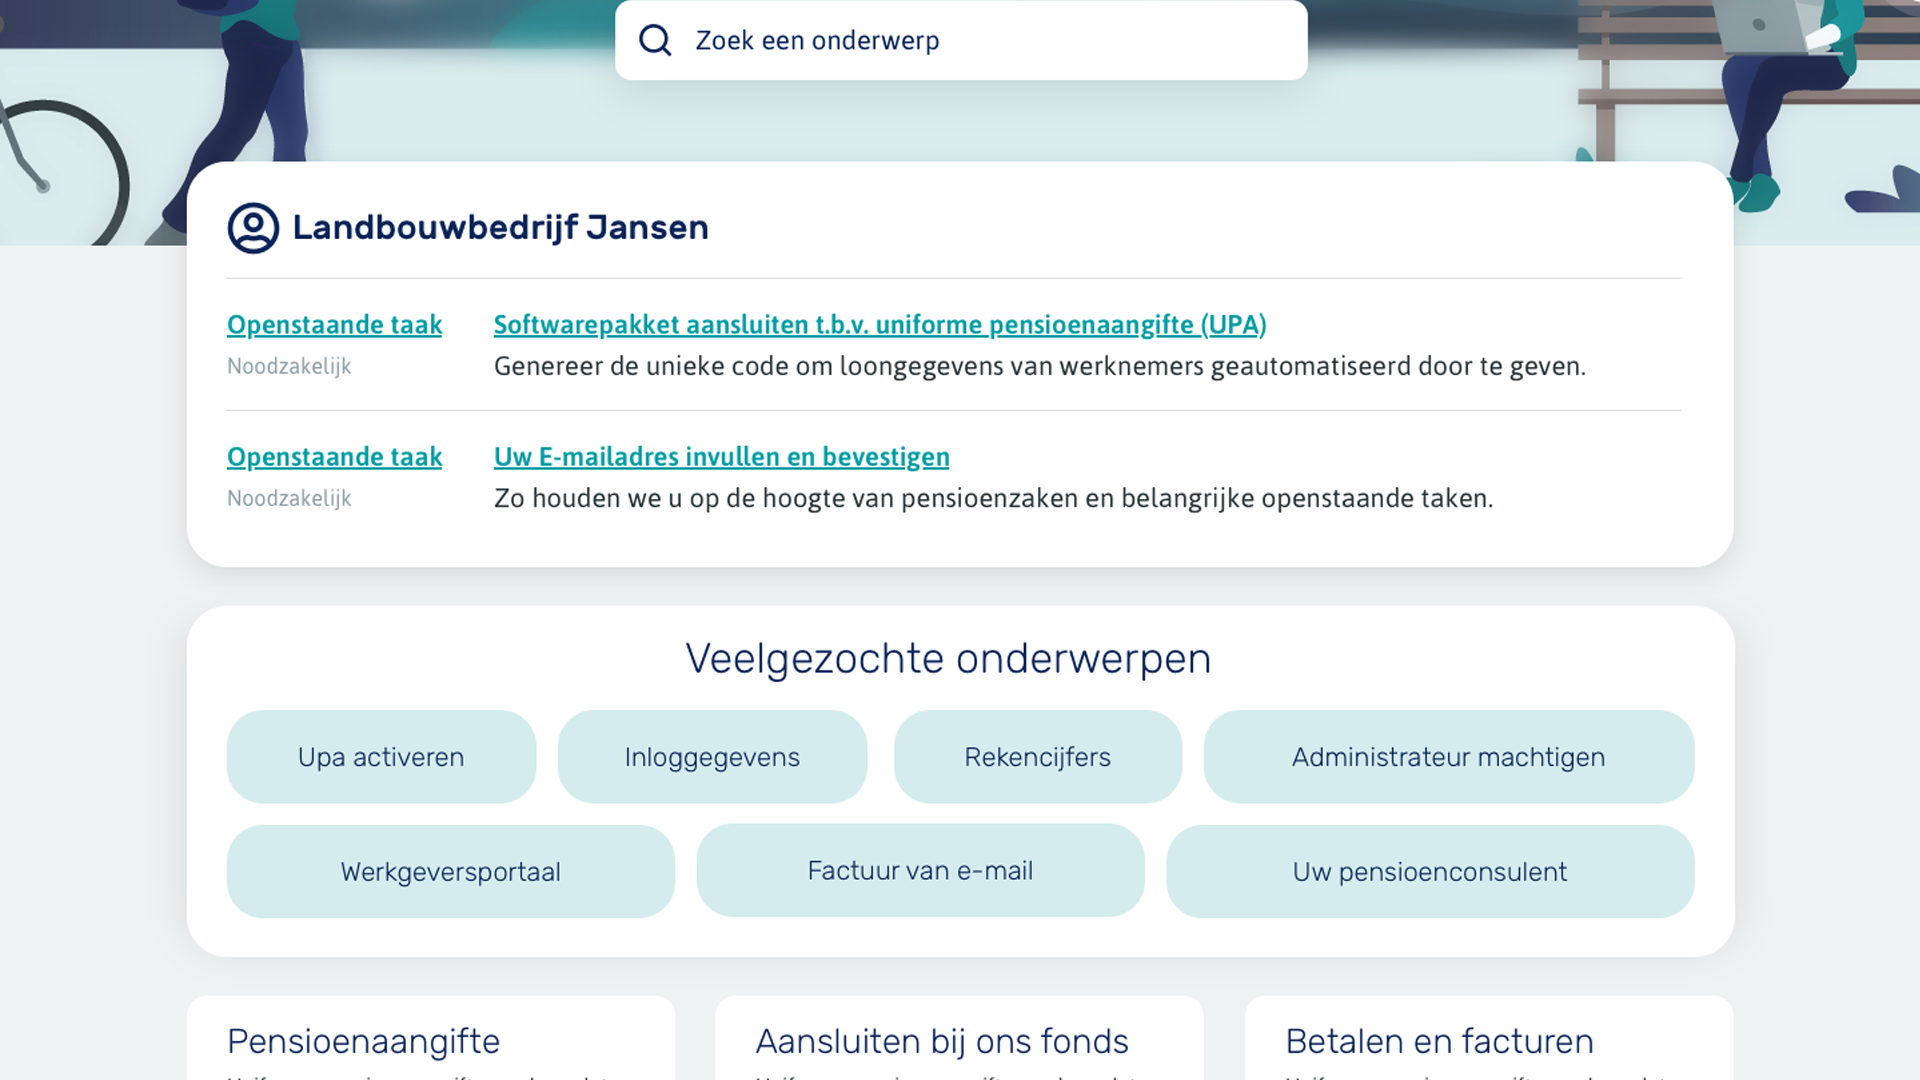Select the 'Uw pensioenconsulent' topic button
This screenshot has width=1920, height=1080.
(x=1429, y=872)
